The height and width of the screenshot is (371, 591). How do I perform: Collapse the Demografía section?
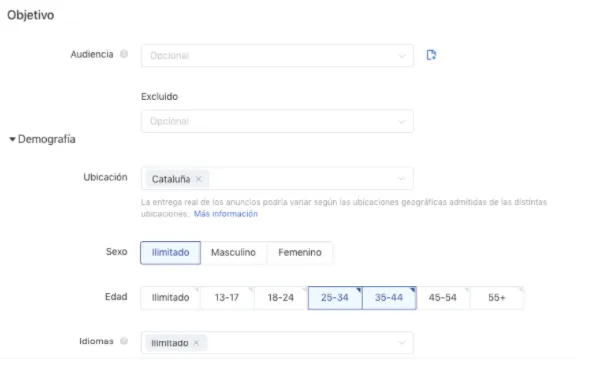tap(12, 140)
